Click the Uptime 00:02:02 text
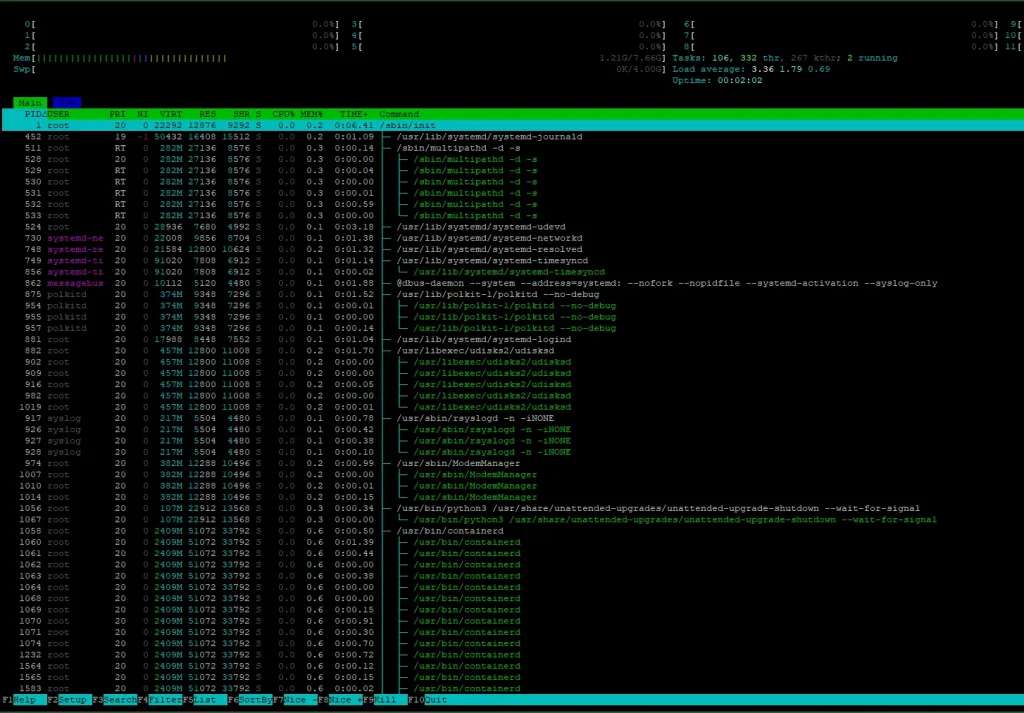Image resolution: width=1024 pixels, height=713 pixels. coord(717,80)
